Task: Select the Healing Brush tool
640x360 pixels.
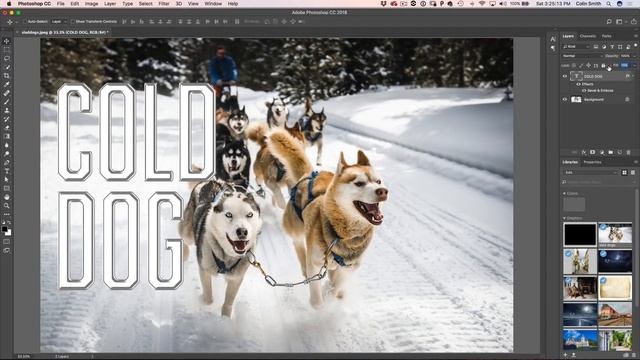Action: [7, 93]
